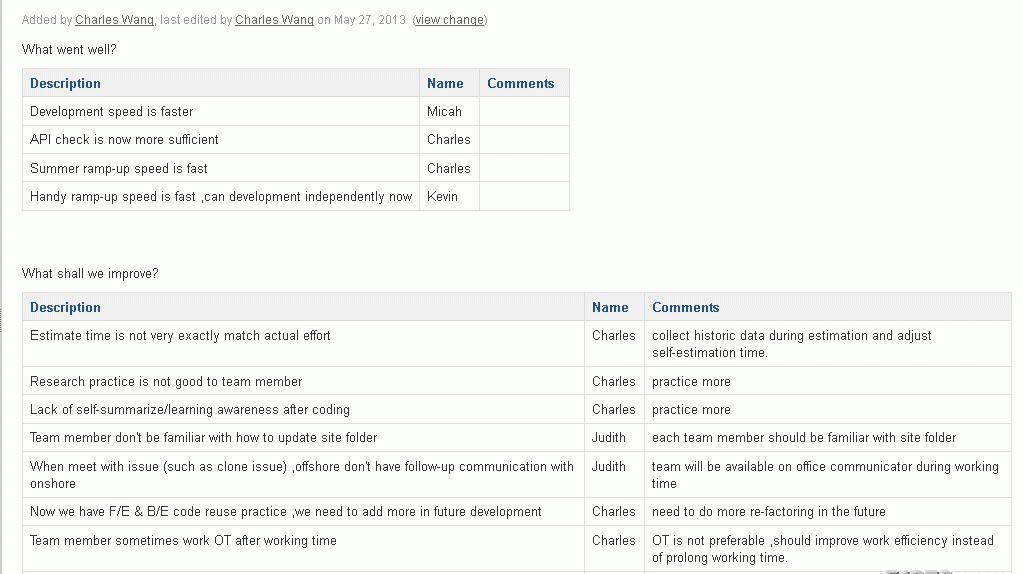This screenshot has height=574, width=1023.
Task: Open the 'view change' link
Action: tap(450, 20)
